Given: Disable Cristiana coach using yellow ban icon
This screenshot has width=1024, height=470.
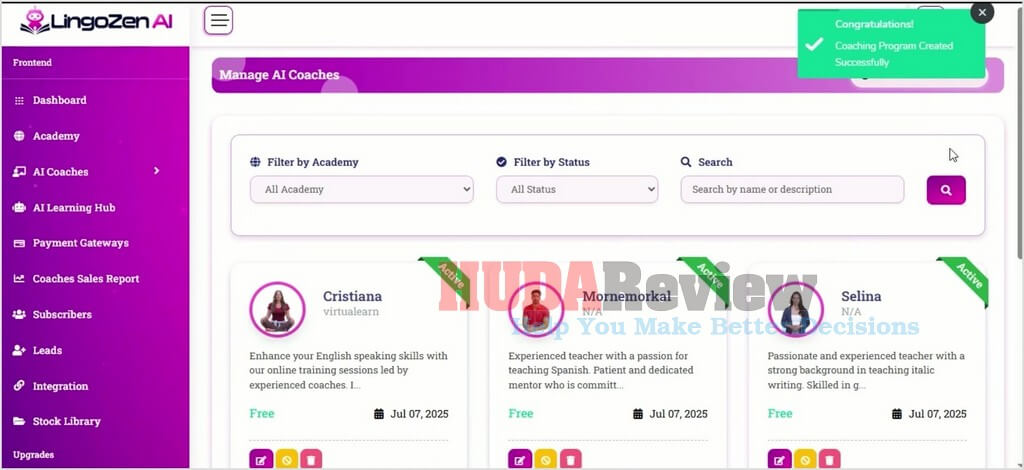Looking at the screenshot, I should (285, 460).
